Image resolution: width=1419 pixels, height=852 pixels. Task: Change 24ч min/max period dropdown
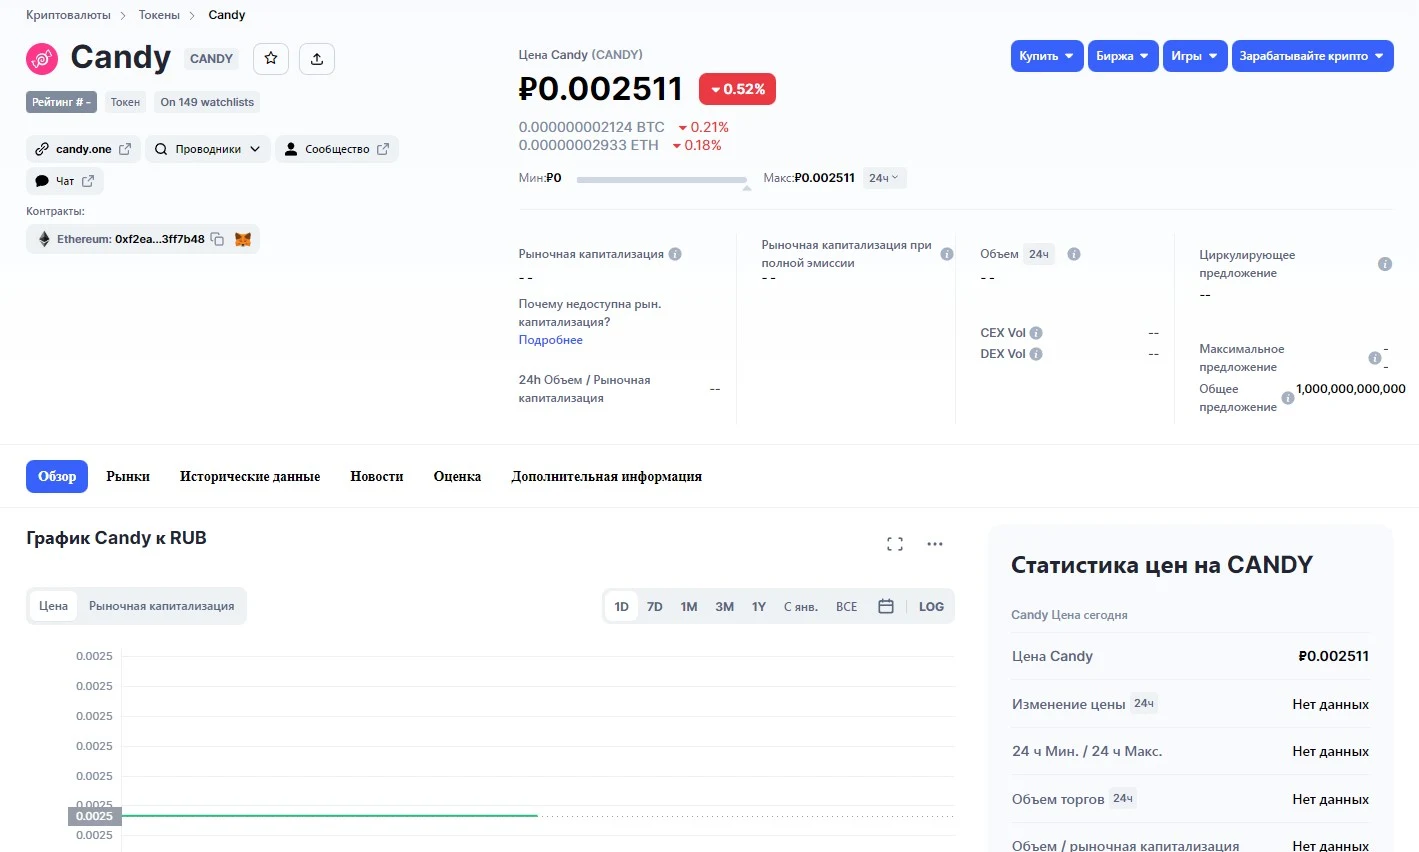tap(884, 178)
